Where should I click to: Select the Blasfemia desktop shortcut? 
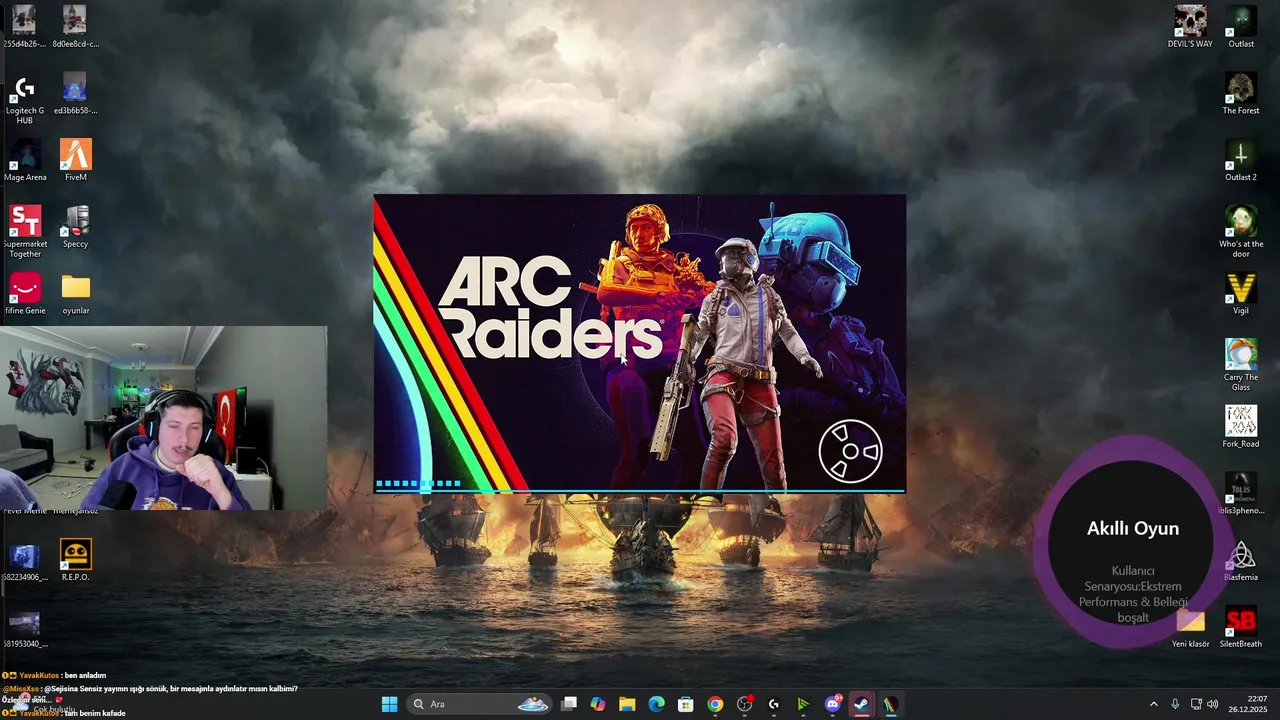1241,561
